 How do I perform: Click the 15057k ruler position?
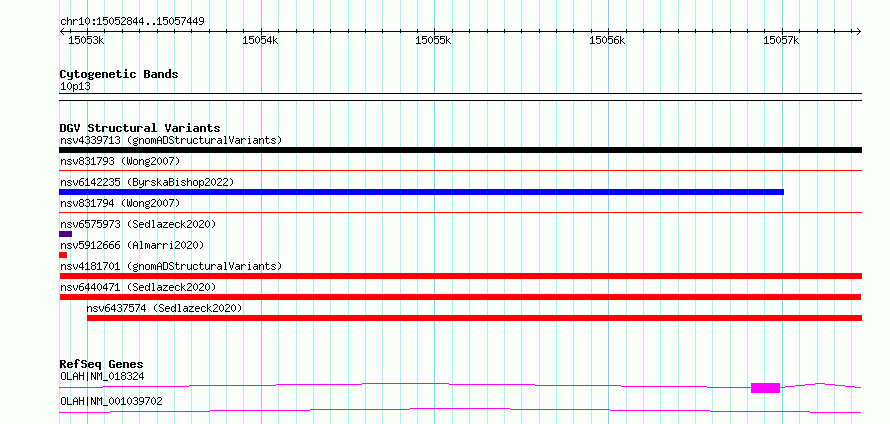tap(781, 40)
